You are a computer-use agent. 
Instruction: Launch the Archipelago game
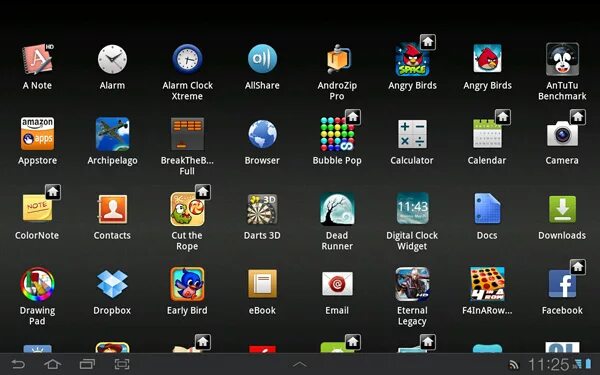pos(112,134)
